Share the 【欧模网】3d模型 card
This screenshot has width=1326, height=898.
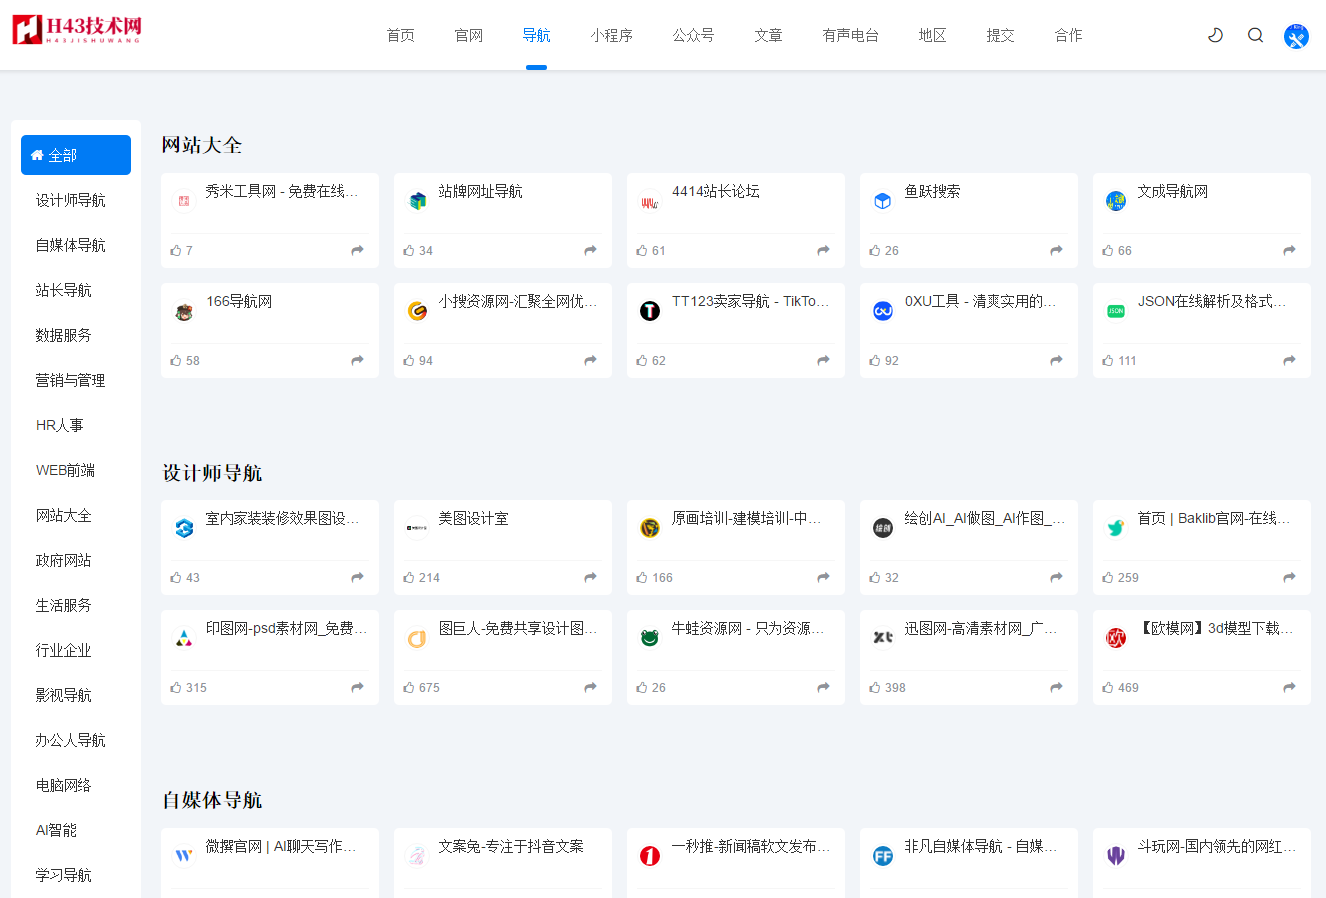click(x=1289, y=688)
